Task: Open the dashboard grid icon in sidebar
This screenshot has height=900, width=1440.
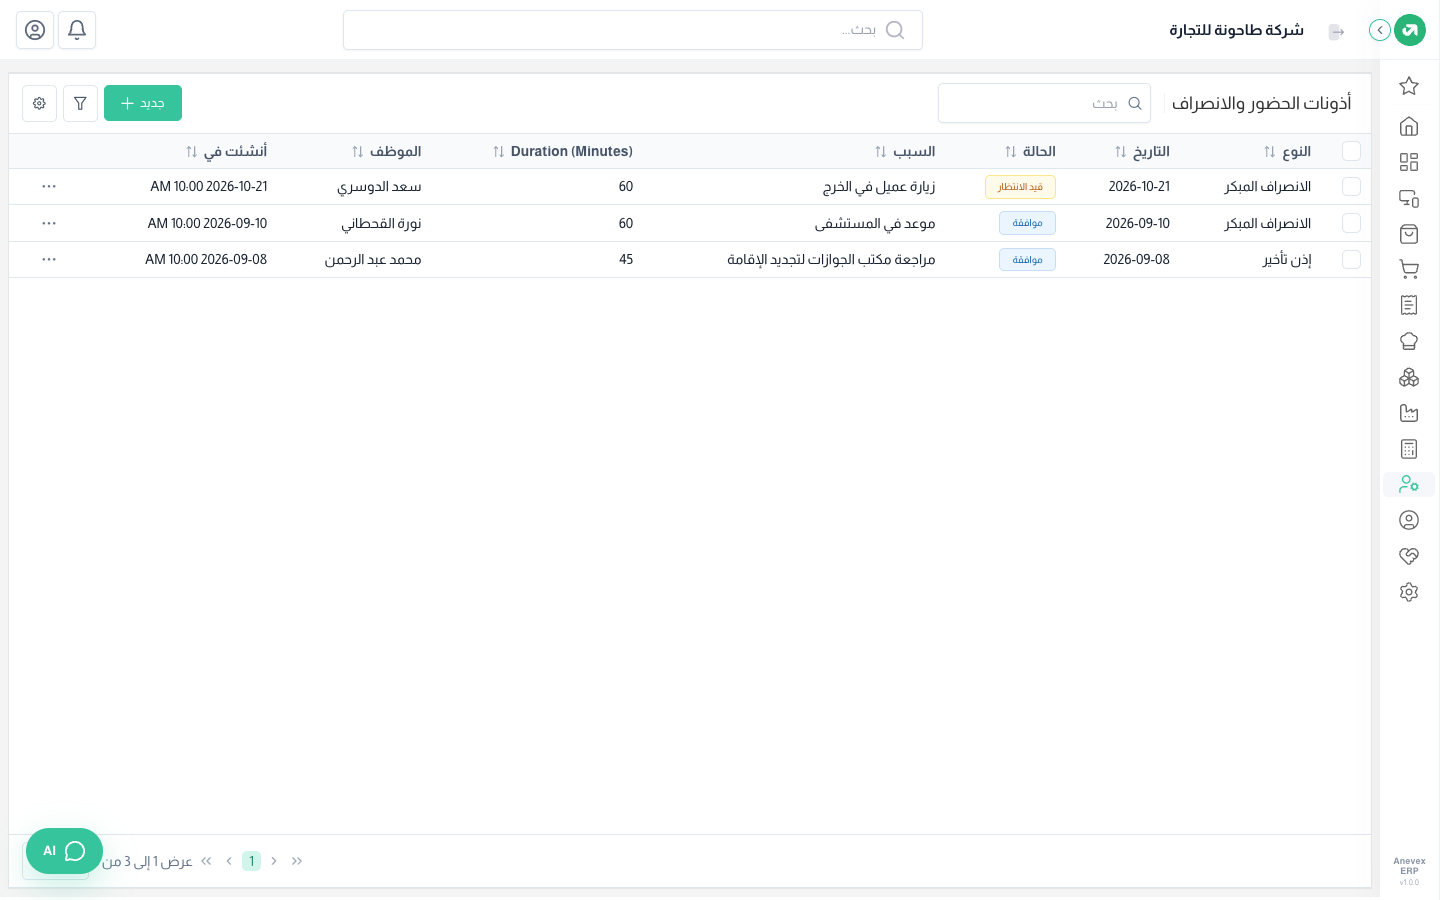Action: coord(1409,162)
